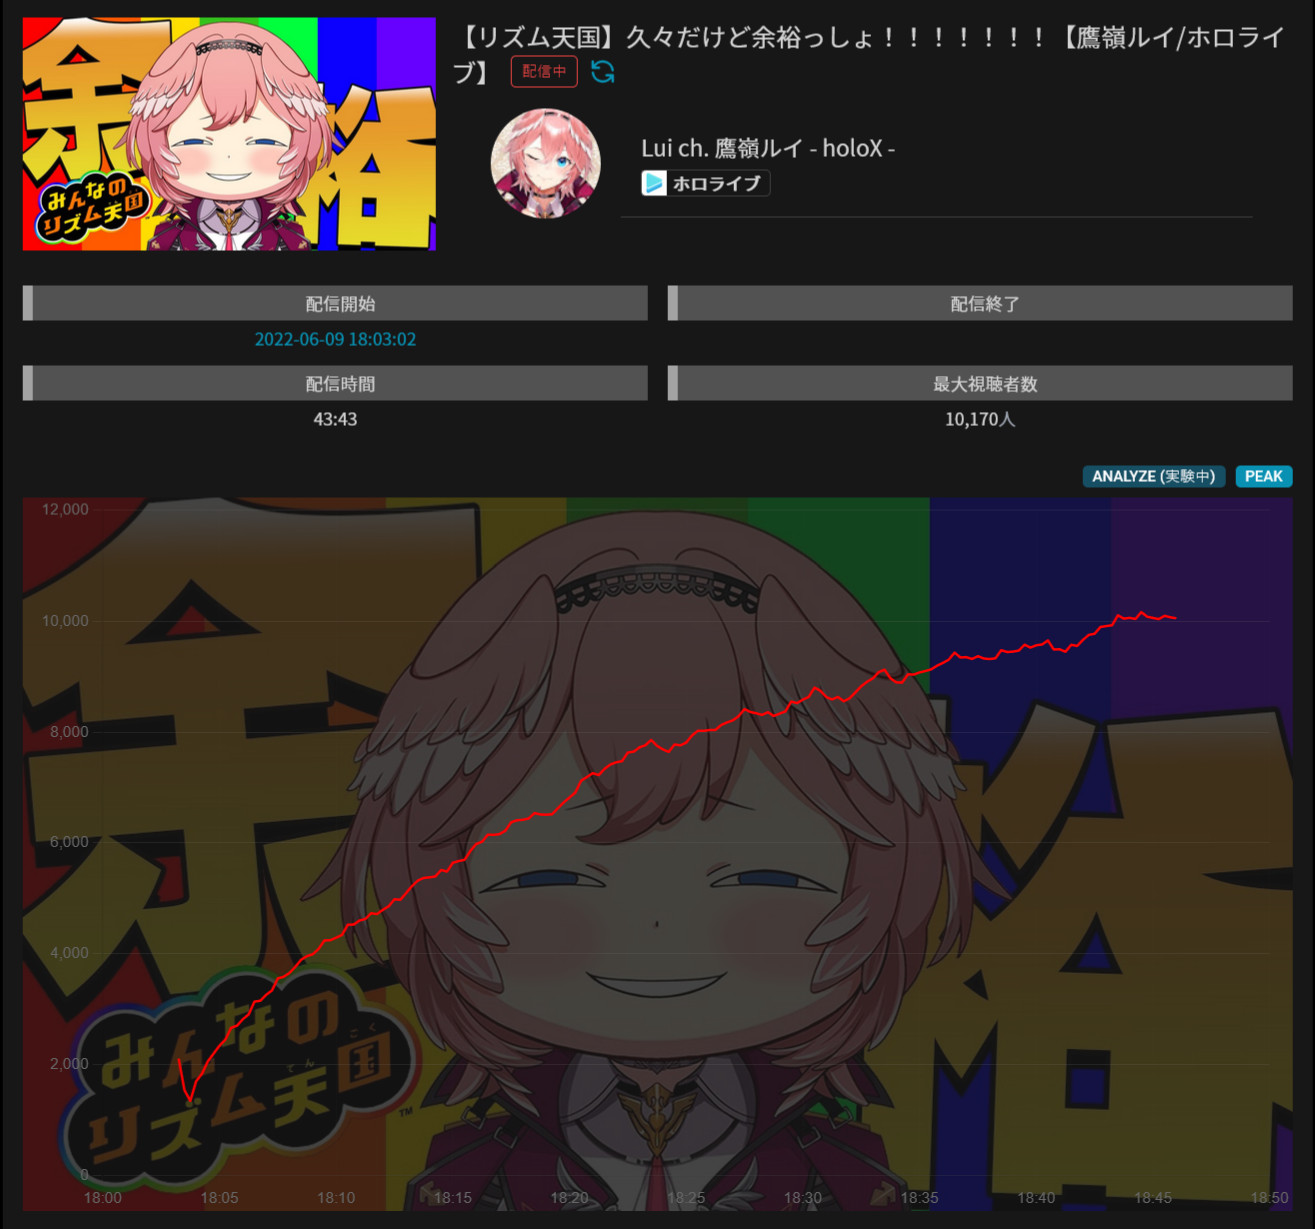Click the 18:15 time axis label

coord(453,1197)
